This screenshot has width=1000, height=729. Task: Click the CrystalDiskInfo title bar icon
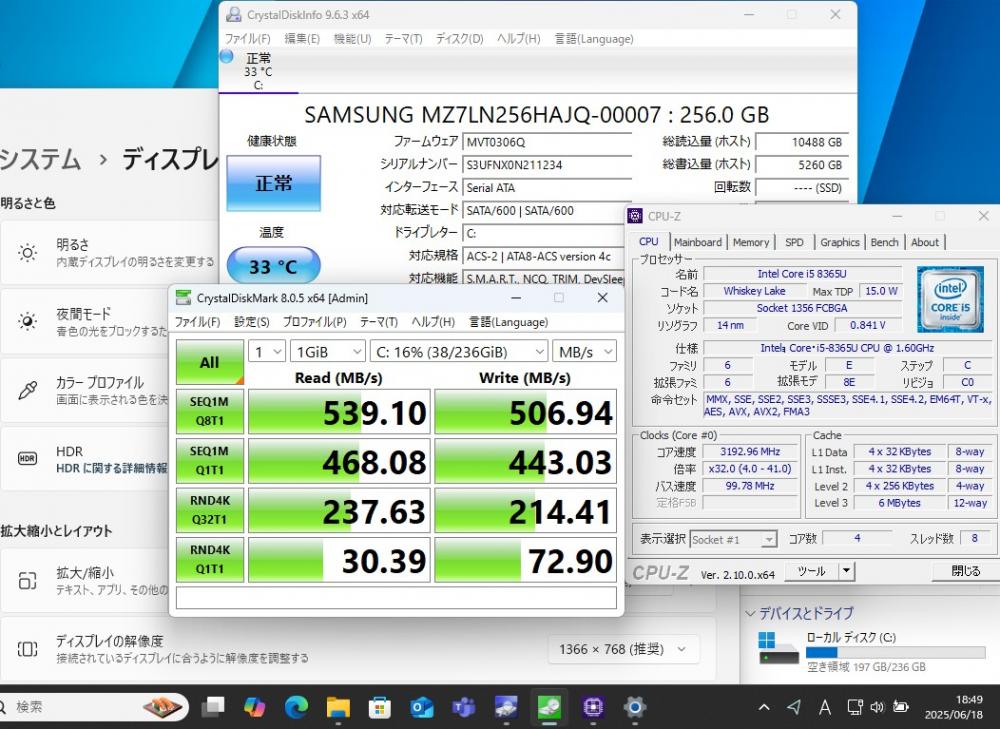coord(235,14)
